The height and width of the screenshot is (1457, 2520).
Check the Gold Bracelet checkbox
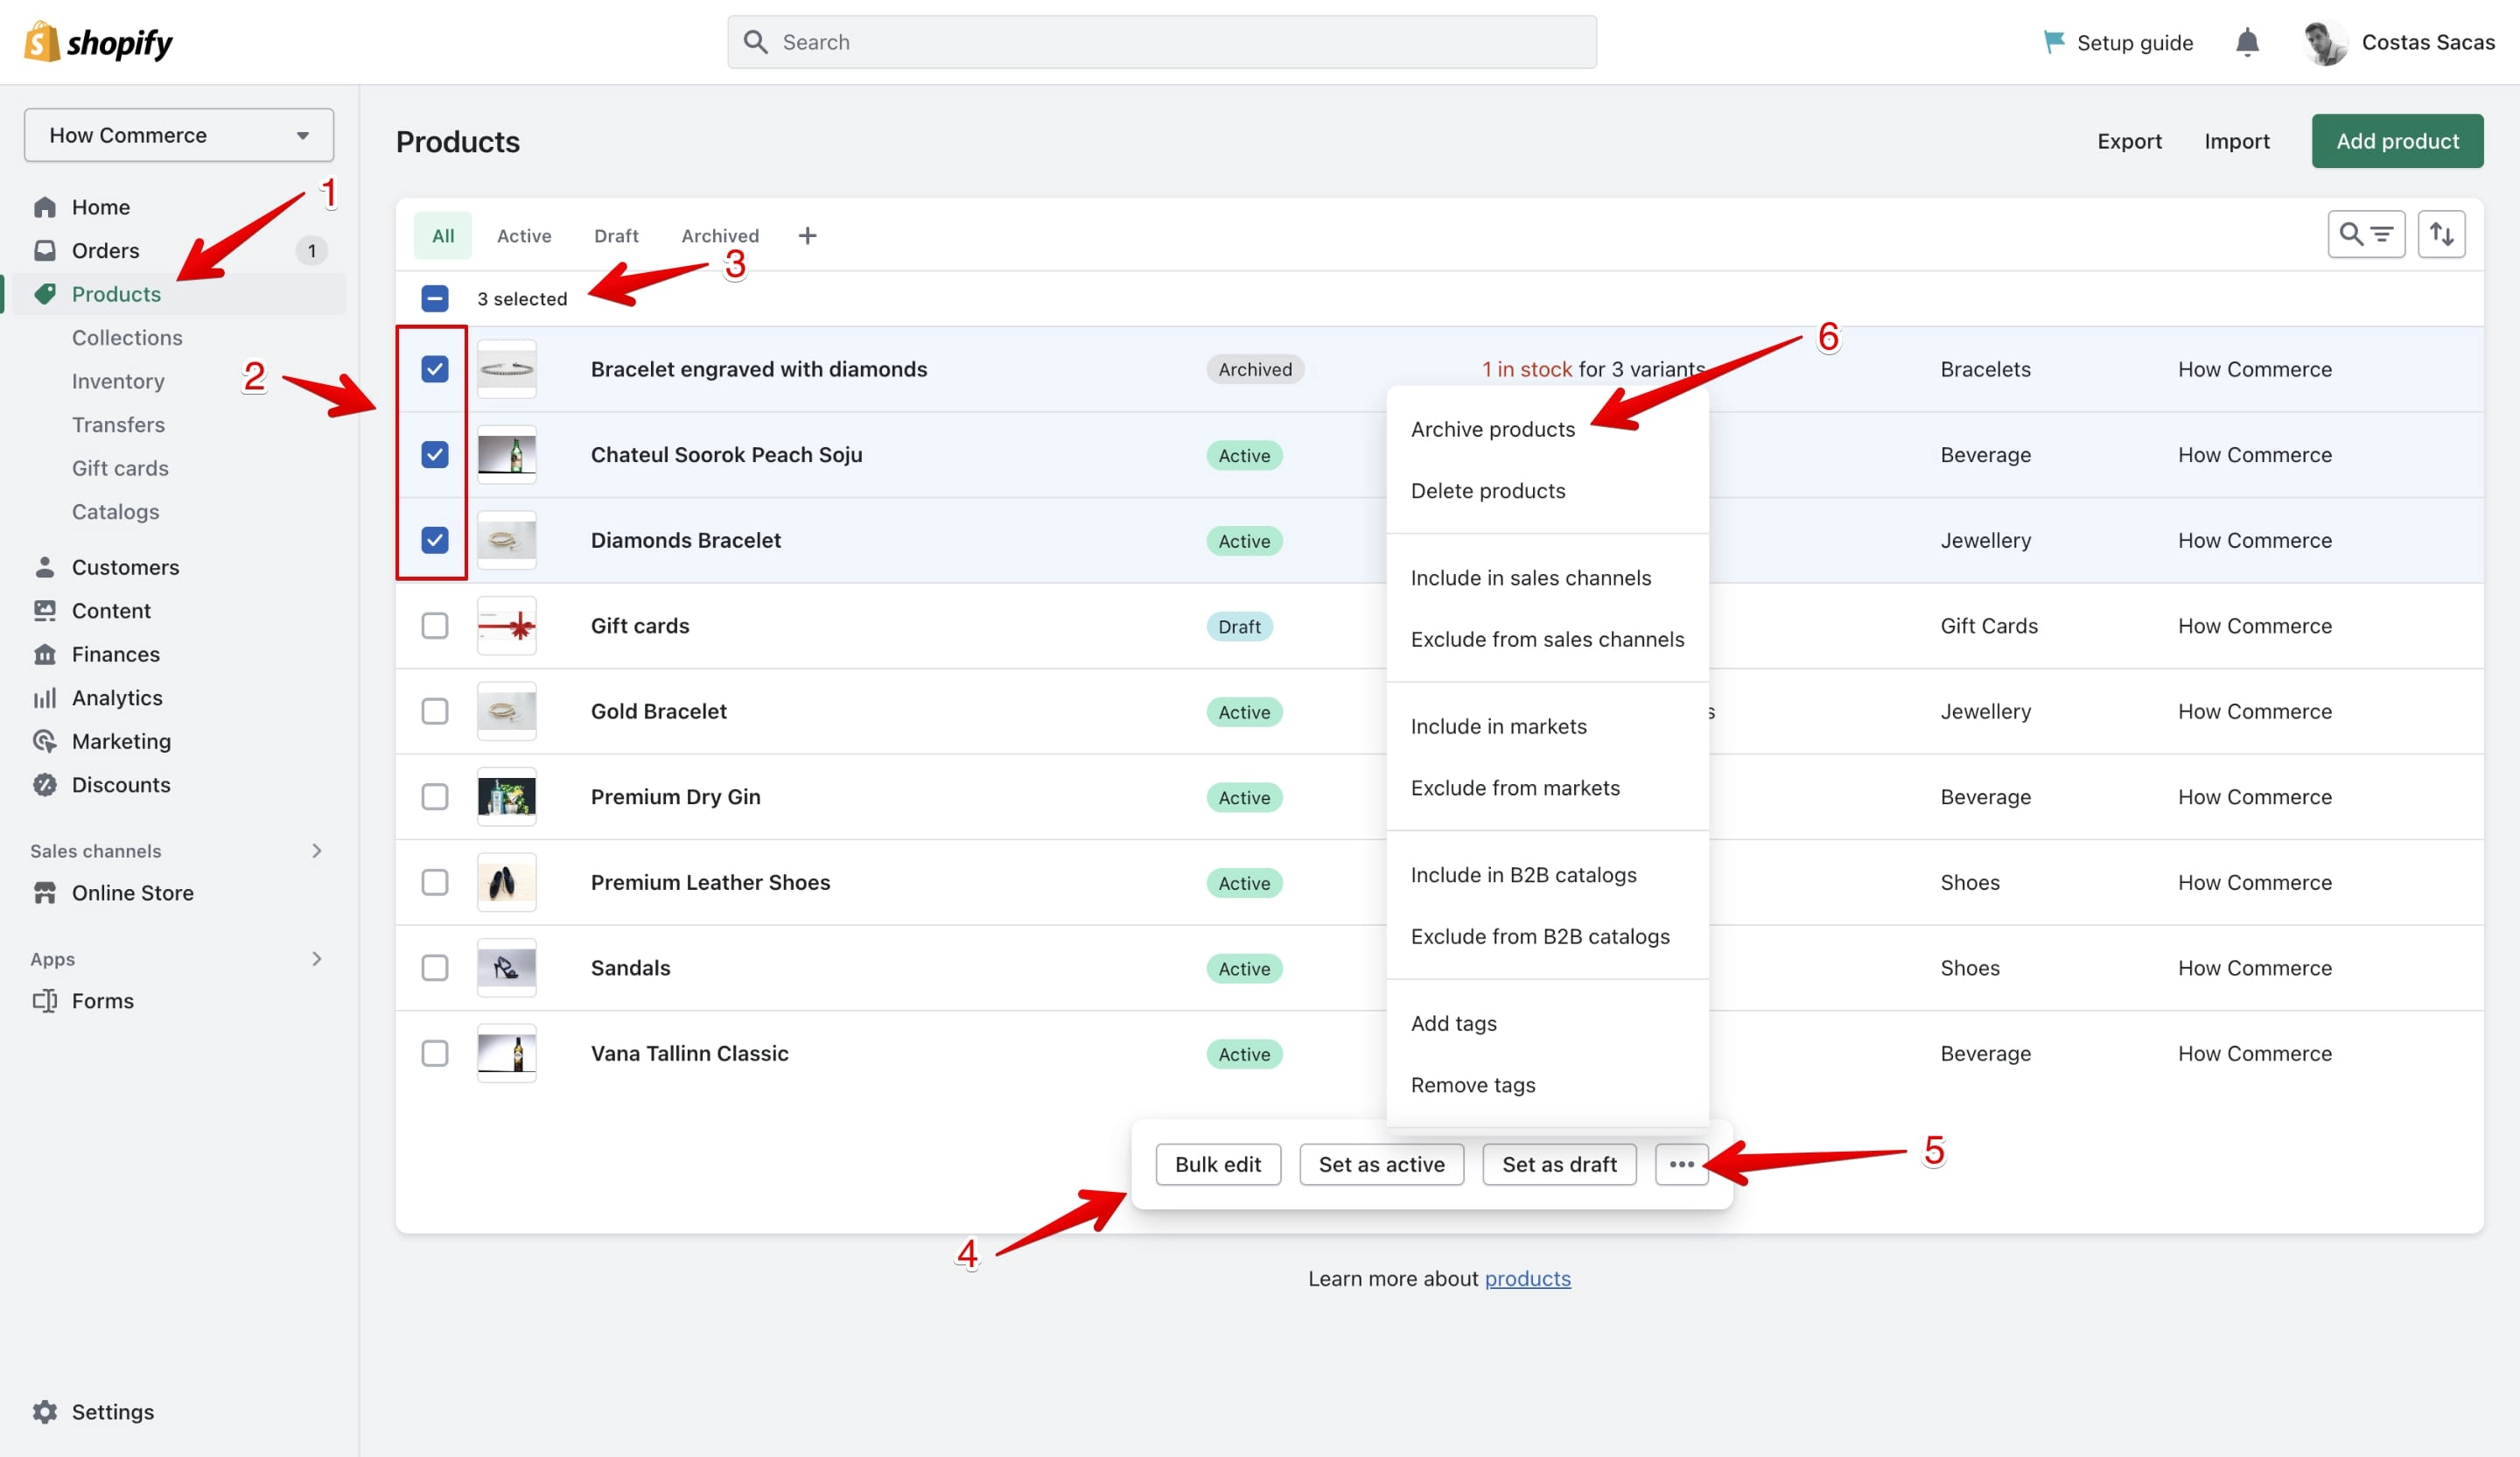pos(434,711)
